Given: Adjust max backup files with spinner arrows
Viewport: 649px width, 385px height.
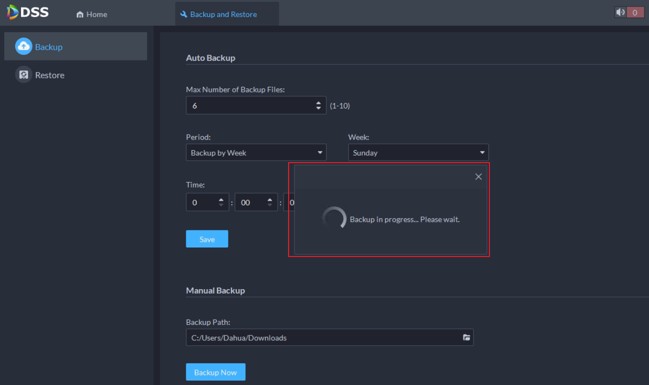Looking at the screenshot, I should (318, 106).
